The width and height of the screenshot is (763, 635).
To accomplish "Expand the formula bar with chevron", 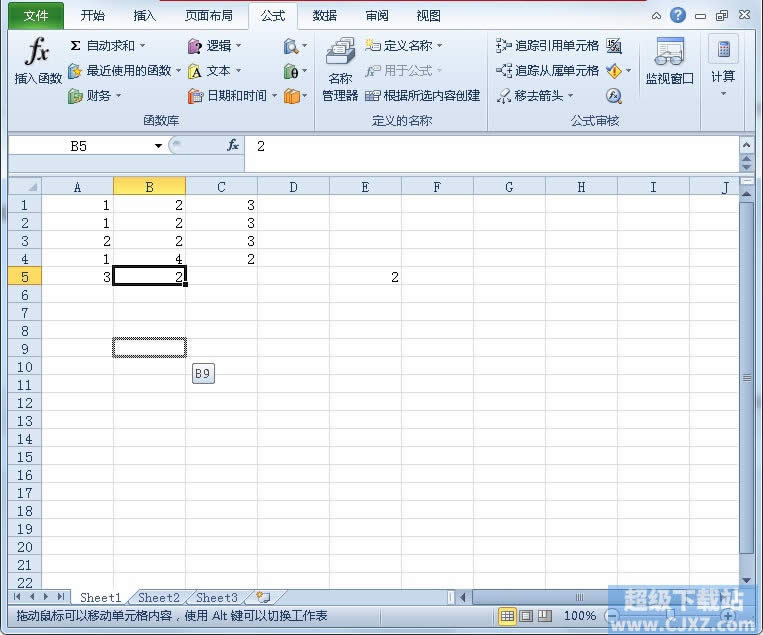I will [x=746, y=145].
